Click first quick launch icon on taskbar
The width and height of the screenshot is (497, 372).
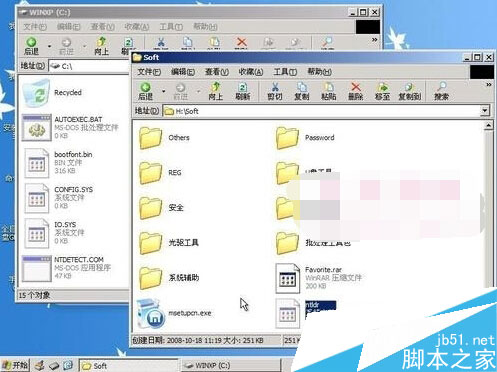point(40,365)
